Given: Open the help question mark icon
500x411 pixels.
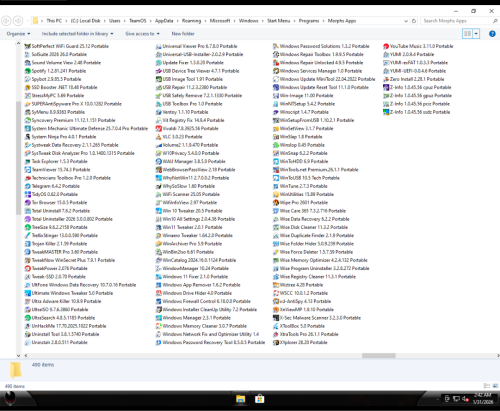Looking at the screenshot, I should pyautogui.click(x=492, y=34).
